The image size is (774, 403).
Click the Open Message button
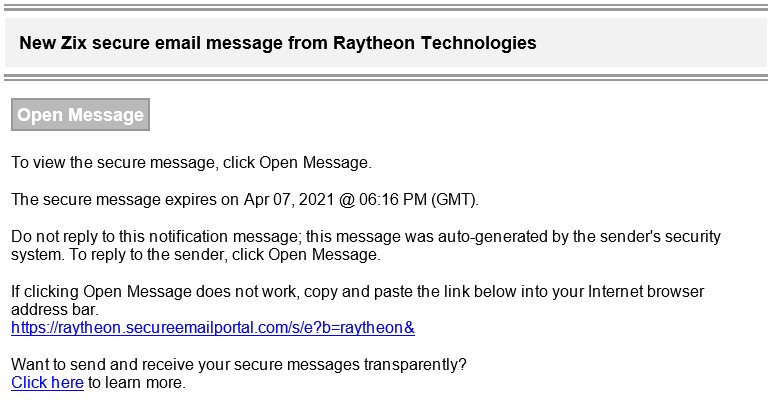coord(80,115)
